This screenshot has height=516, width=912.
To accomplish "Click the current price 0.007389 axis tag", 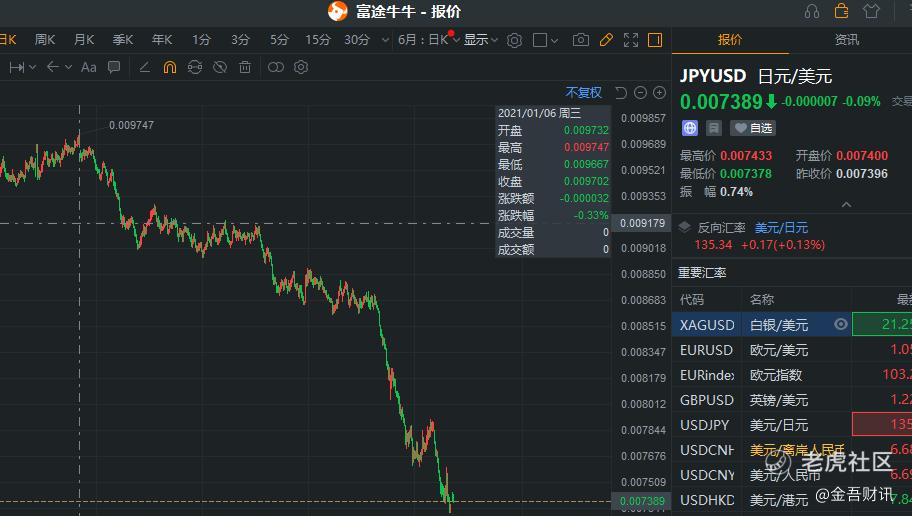I will pos(642,501).
